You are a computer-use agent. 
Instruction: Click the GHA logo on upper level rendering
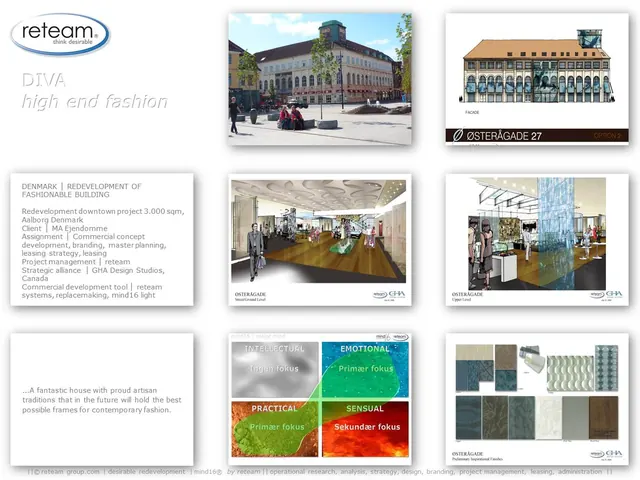[x=614, y=294]
